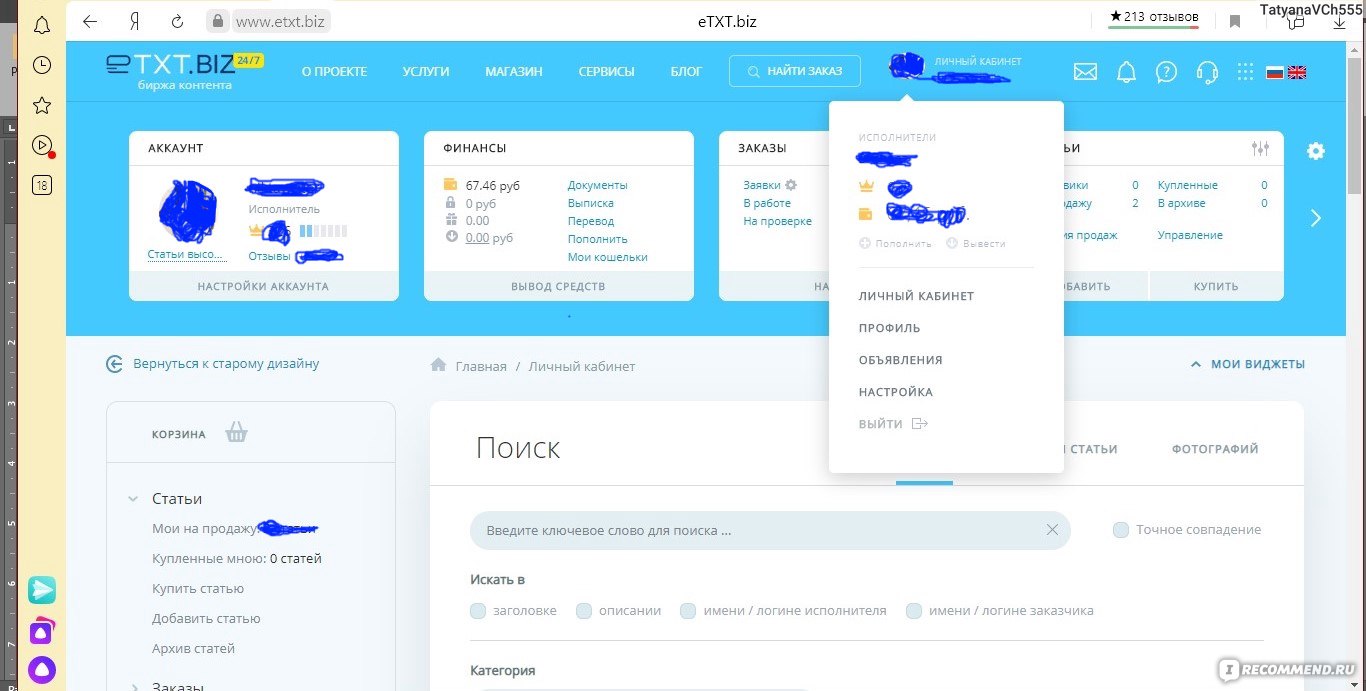Enable the Точное совпадение checkbox
The width and height of the screenshot is (1366, 691).
point(1121,530)
